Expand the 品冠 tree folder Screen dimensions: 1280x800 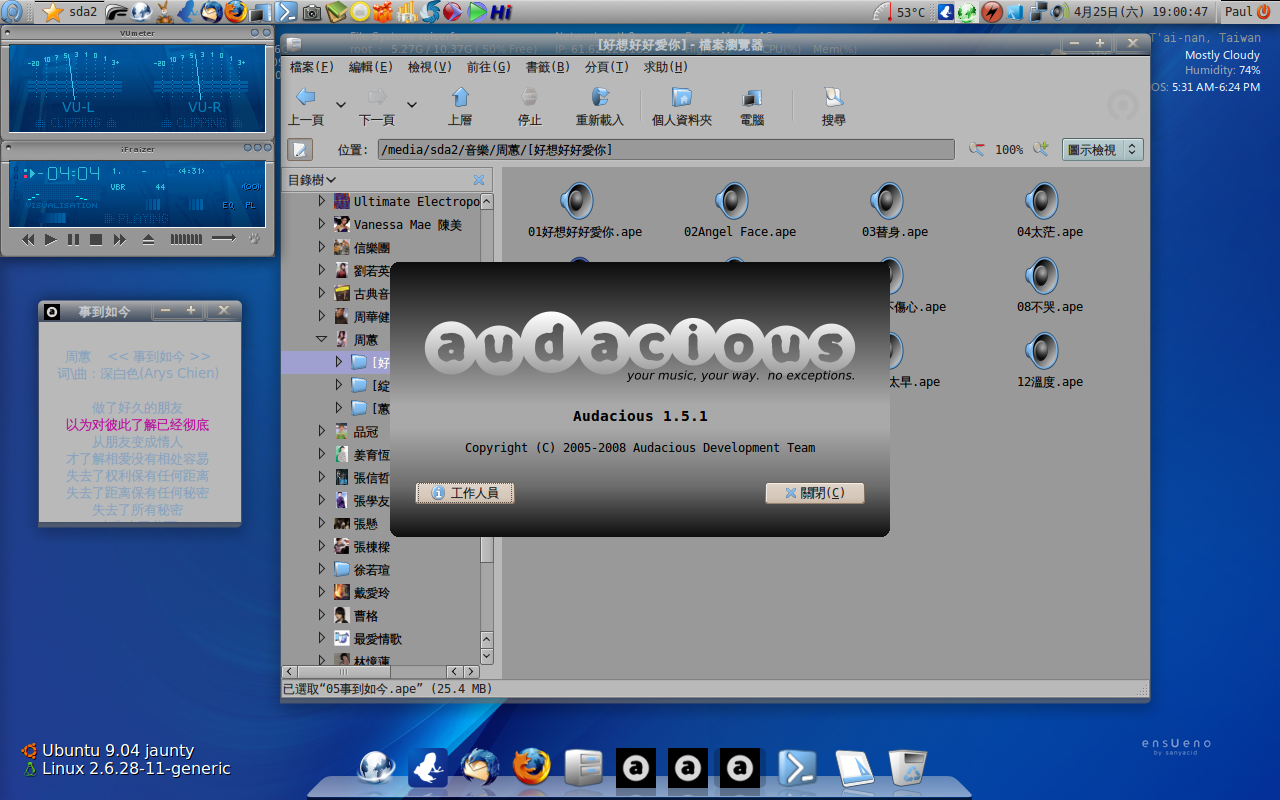pos(322,431)
